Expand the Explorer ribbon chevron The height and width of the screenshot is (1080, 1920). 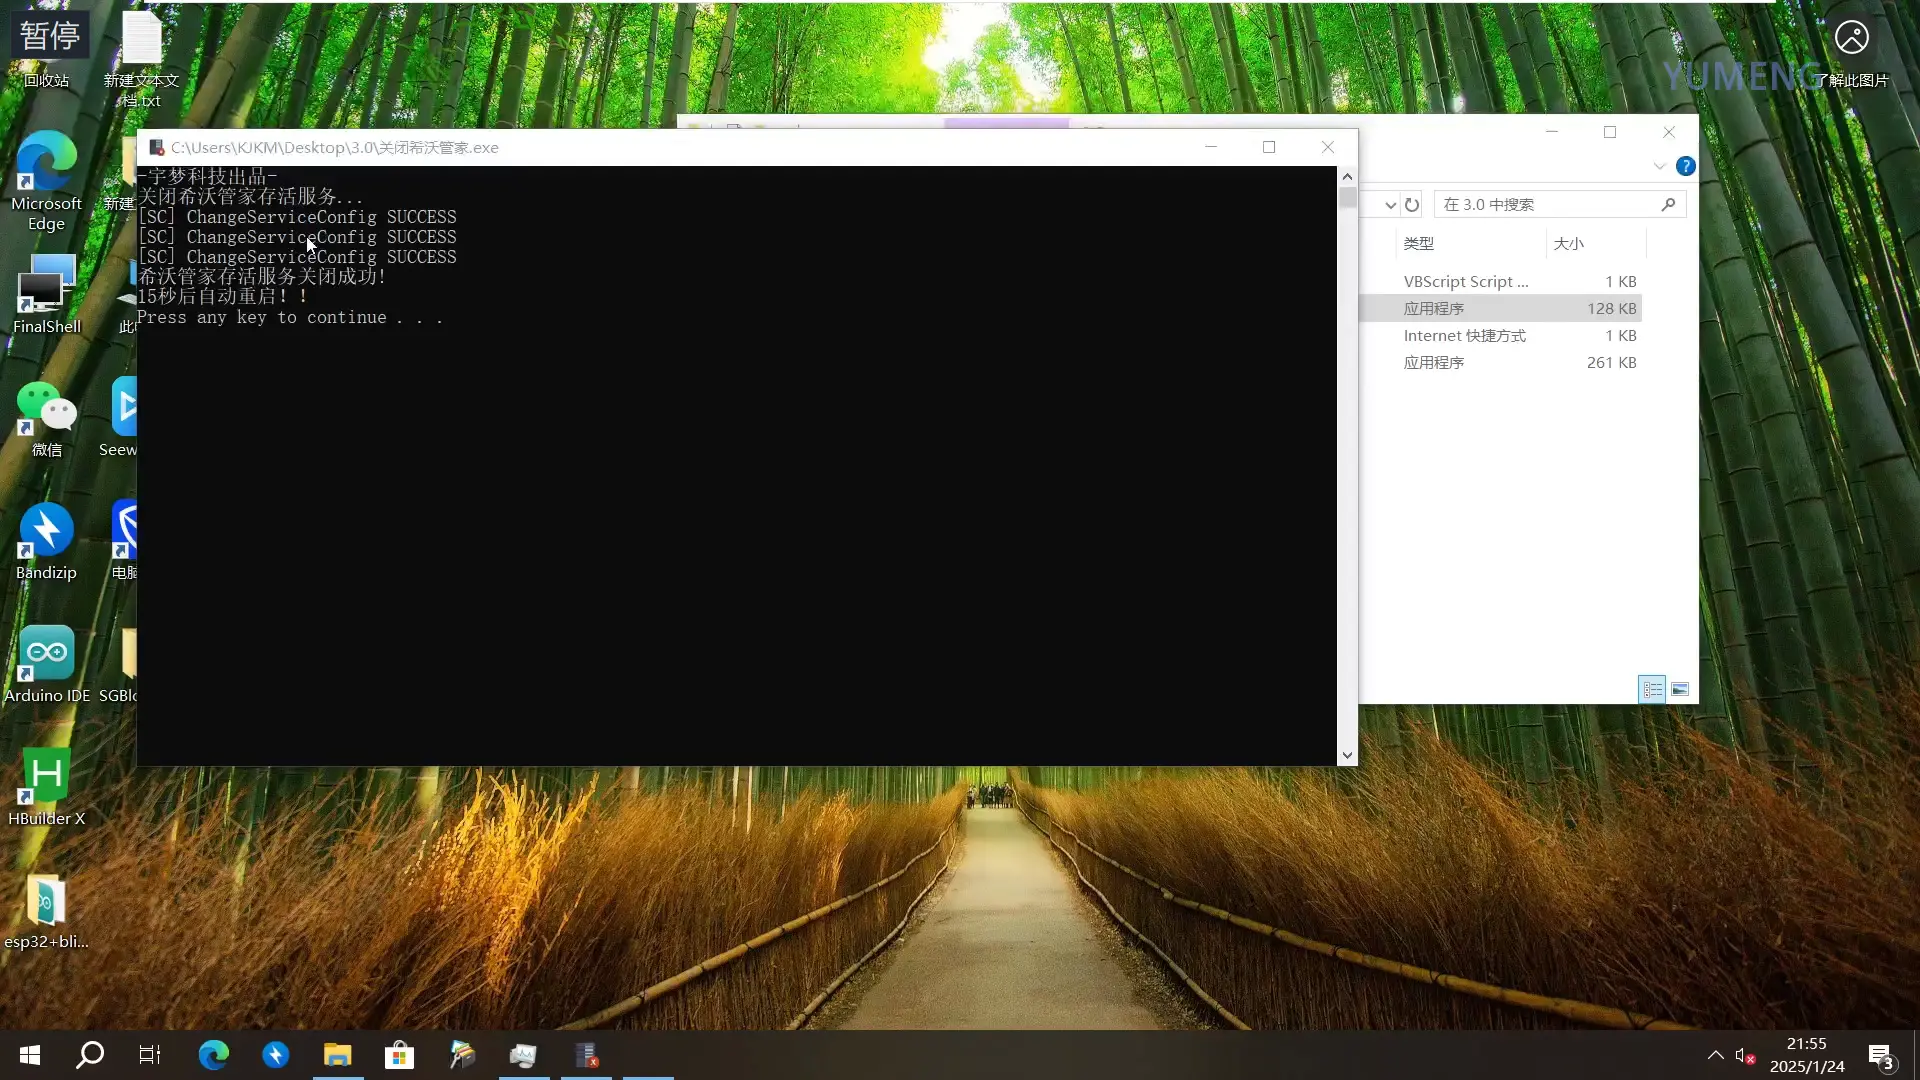pyautogui.click(x=1659, y=166)
